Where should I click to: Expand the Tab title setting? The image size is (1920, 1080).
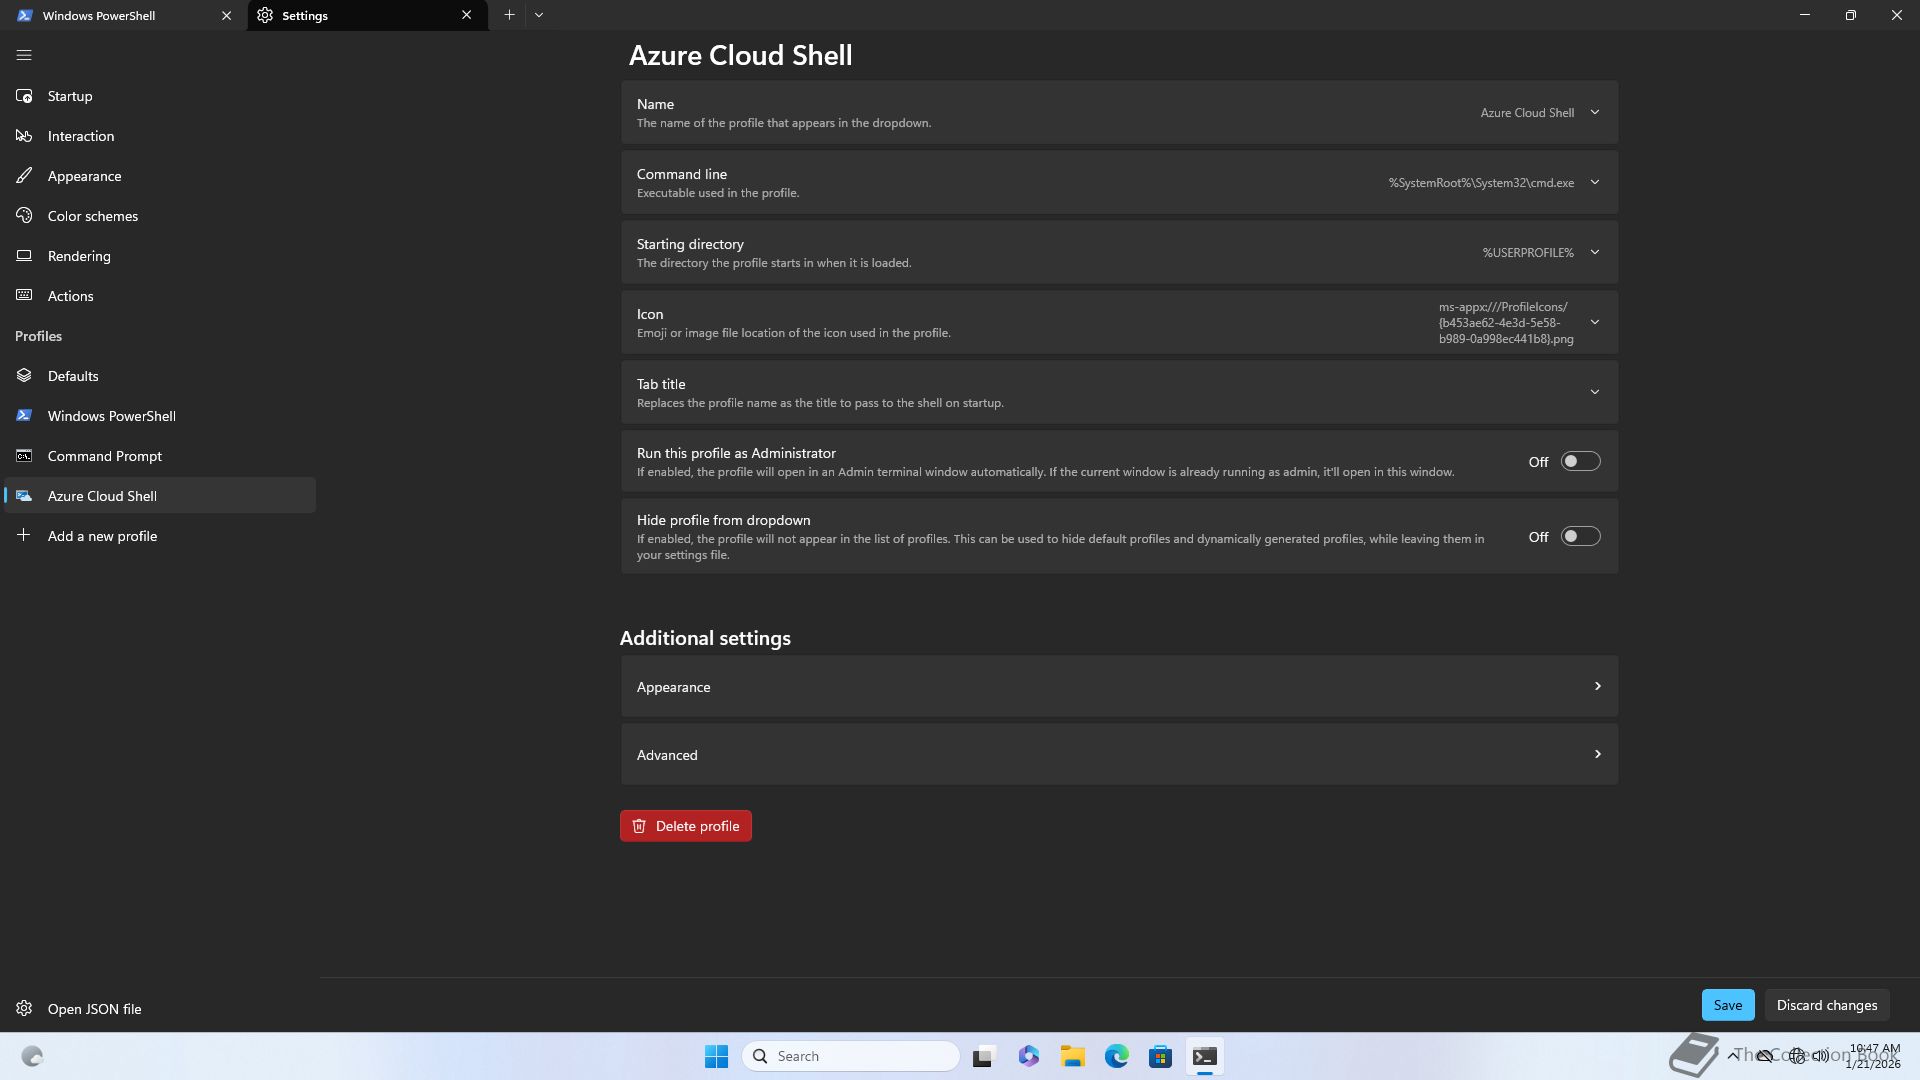(1594, 392)
